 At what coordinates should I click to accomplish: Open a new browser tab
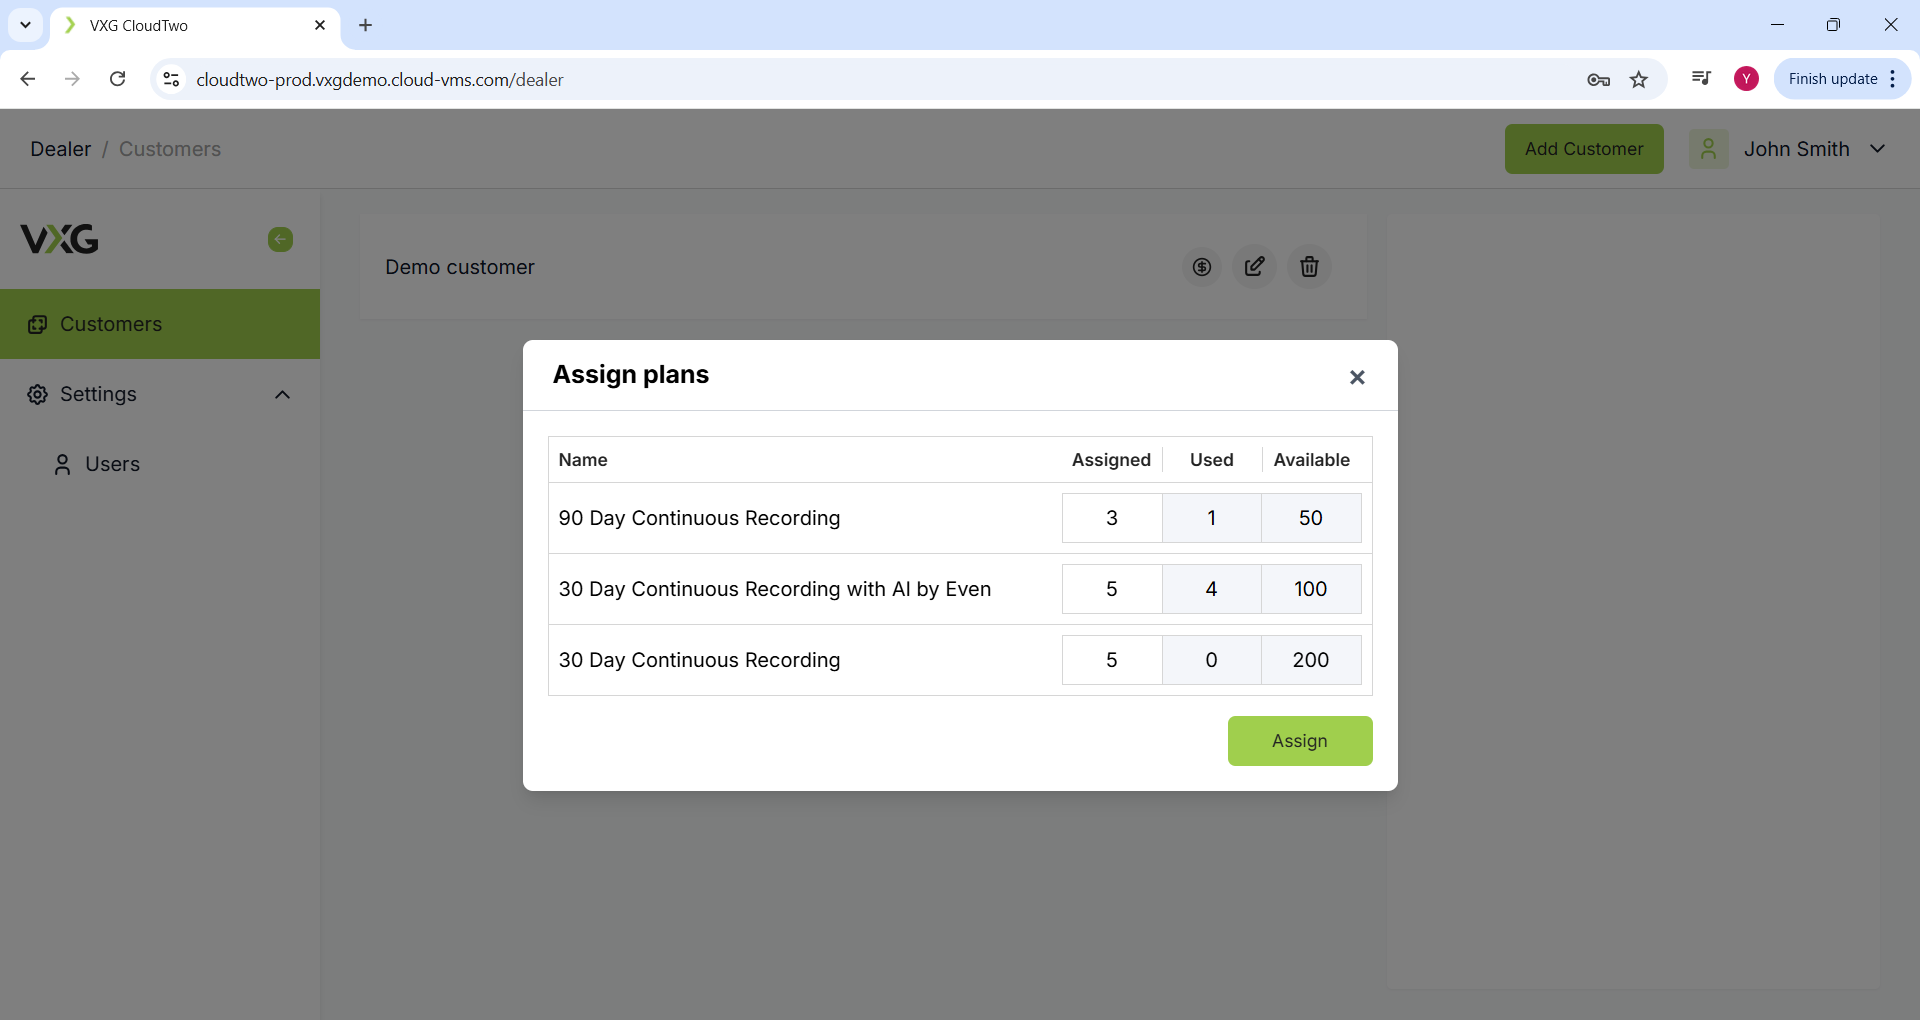coord(365,25)
